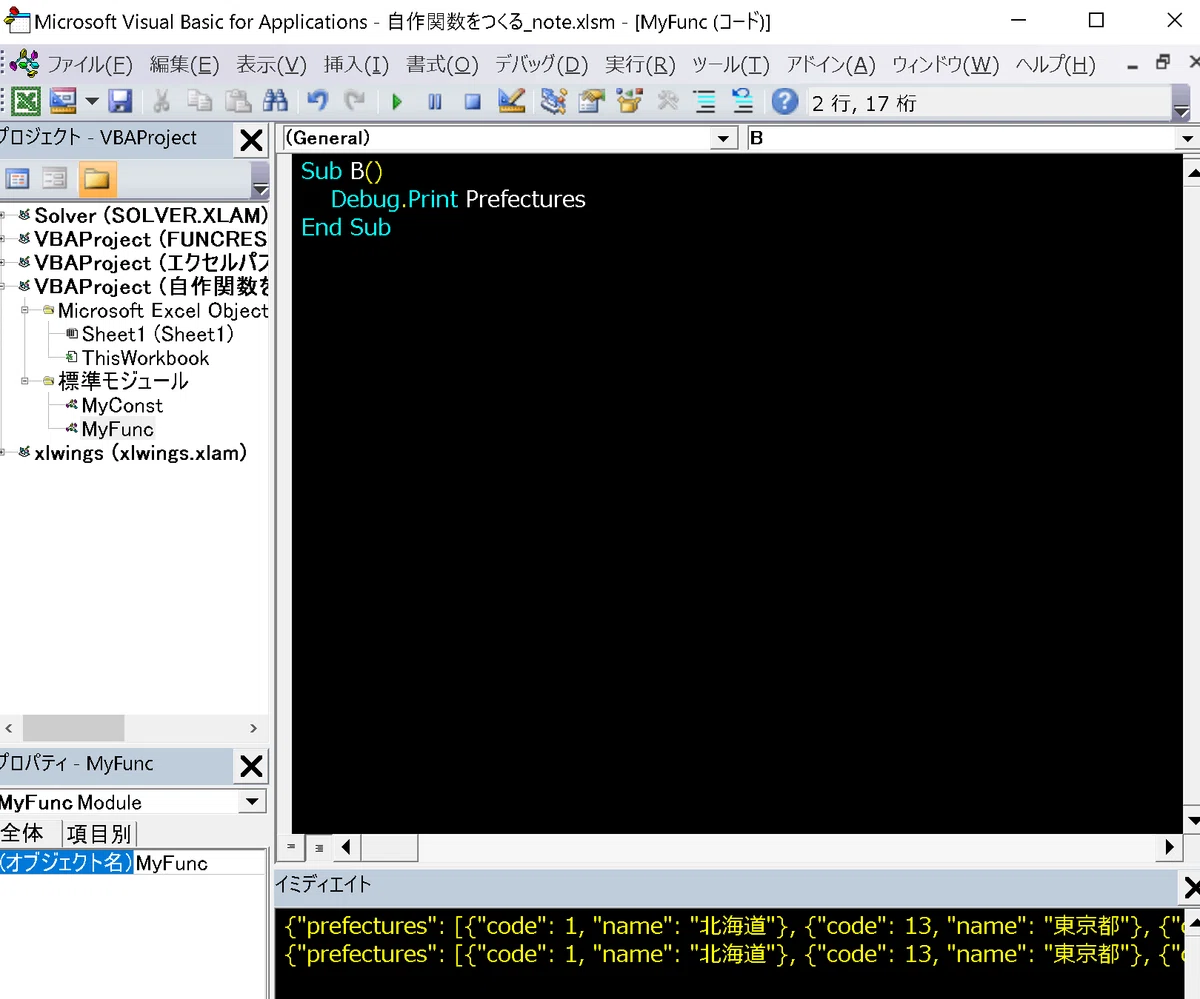
Task: Run the Sub with the green play icon
Action: (x=397, y=101)
